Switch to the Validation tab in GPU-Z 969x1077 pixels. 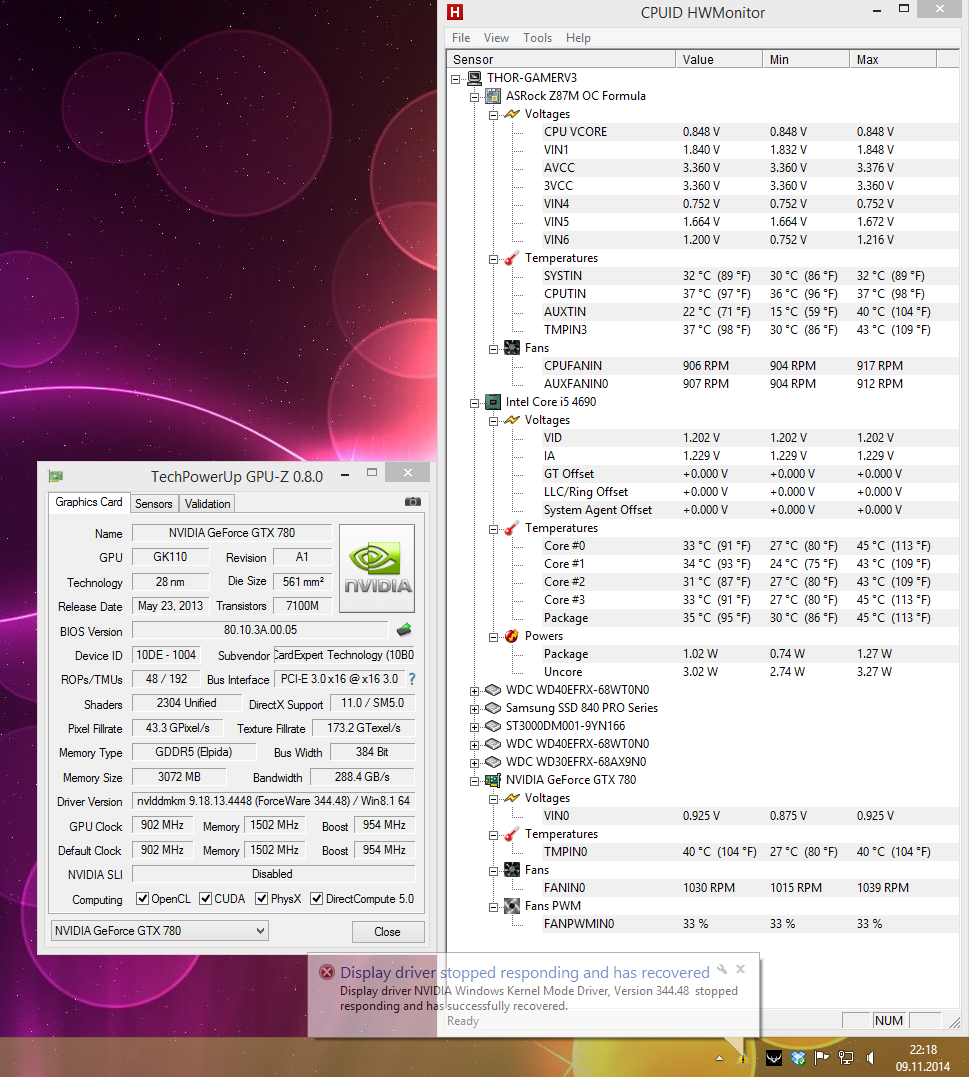[207, 503]
